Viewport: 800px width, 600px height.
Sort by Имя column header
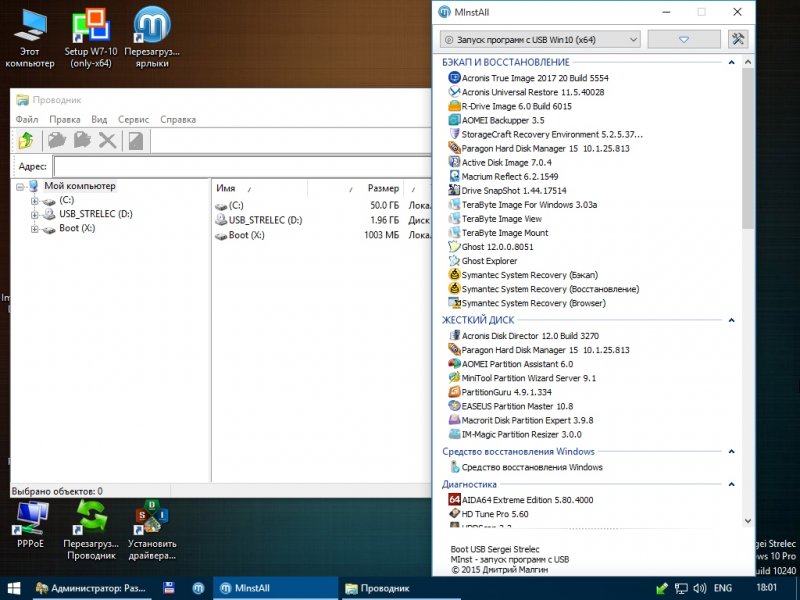tap(259, 188)
